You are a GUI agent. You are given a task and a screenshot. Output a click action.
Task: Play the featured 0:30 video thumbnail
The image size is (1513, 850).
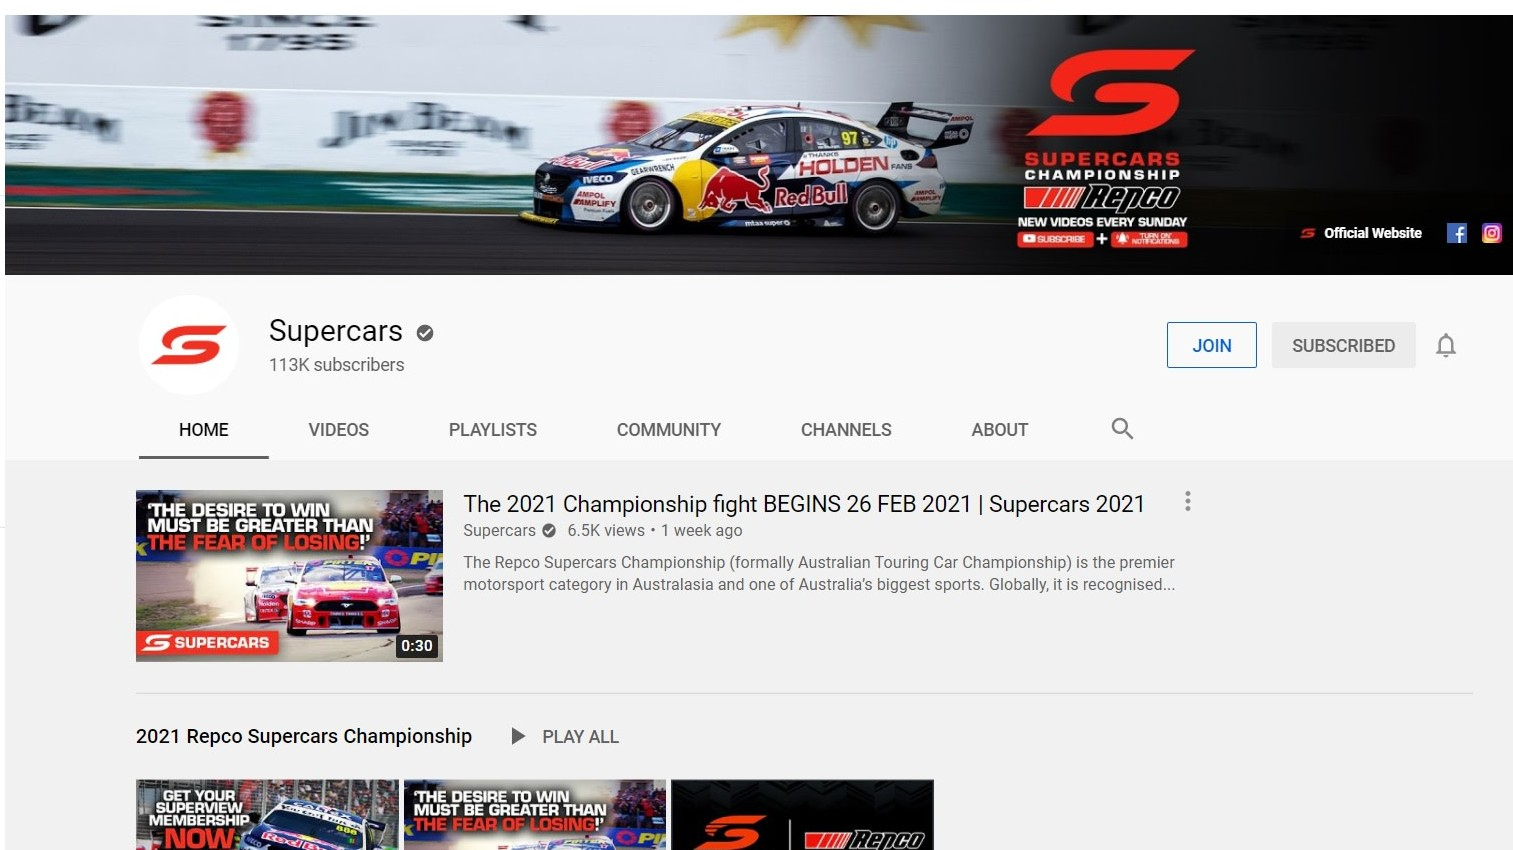pyautogui.click(x=289, y=576)
